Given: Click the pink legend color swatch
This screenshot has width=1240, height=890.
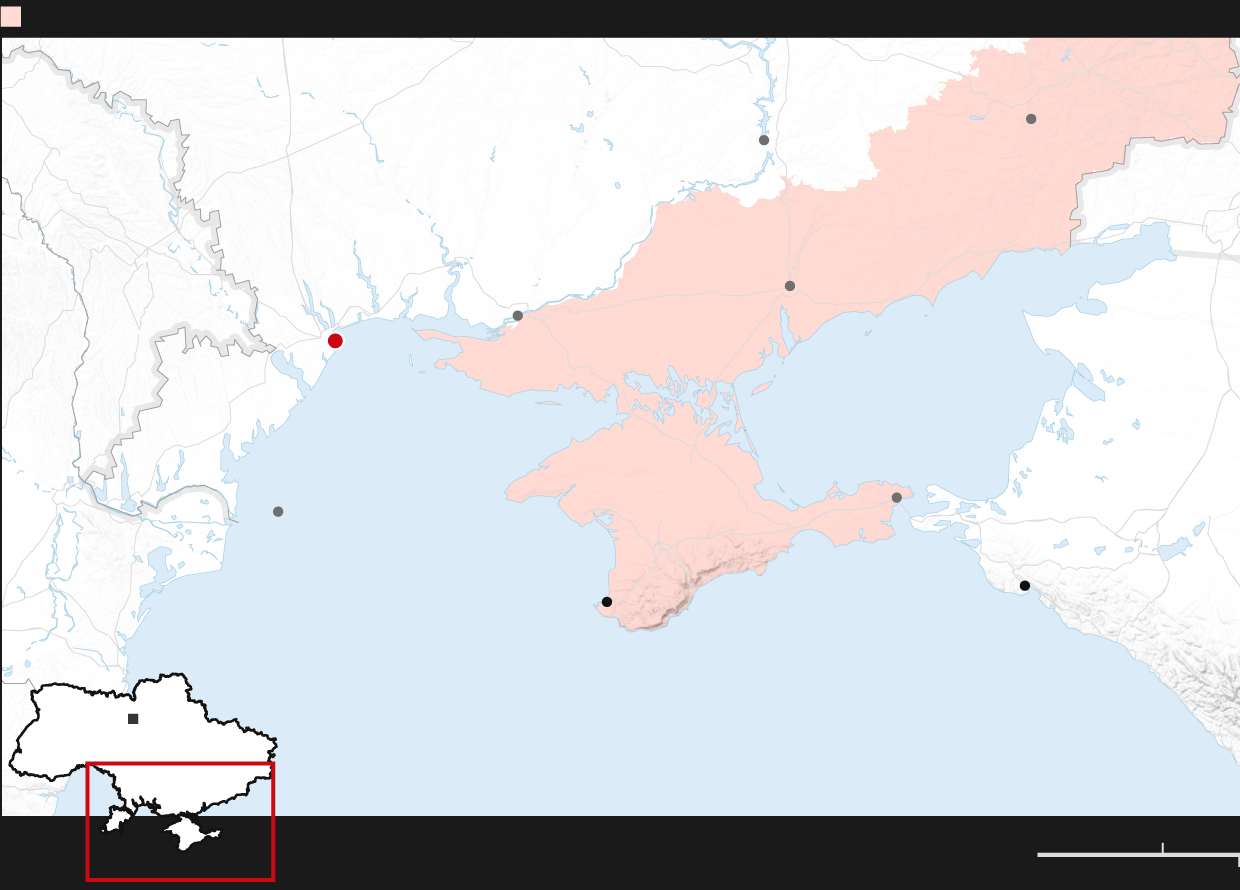Looking at the screenshot, I should [11, 17].
